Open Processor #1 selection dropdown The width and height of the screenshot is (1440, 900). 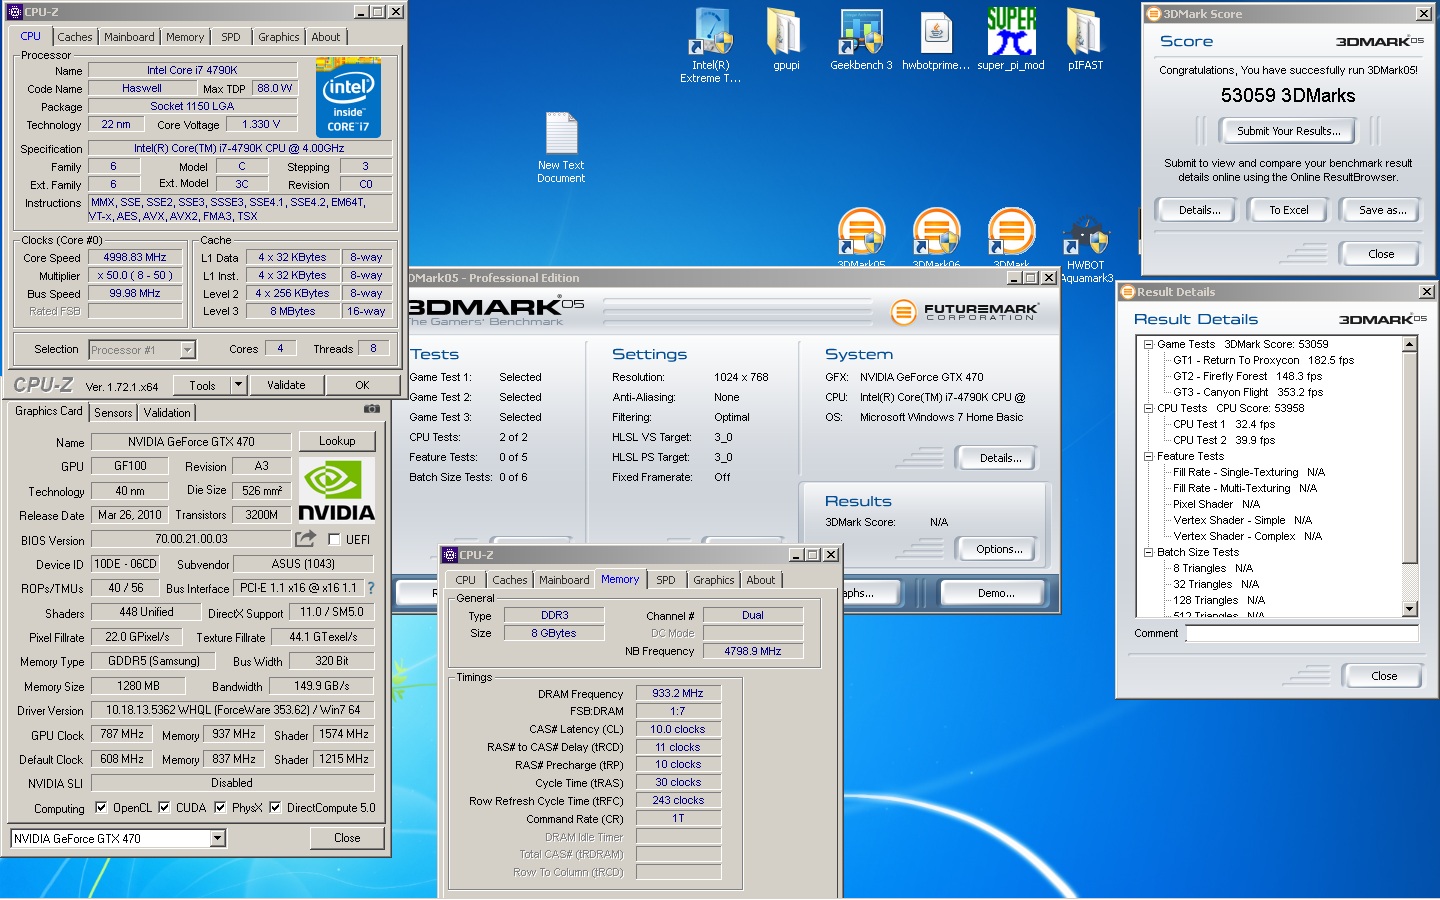tap(187, 350)
